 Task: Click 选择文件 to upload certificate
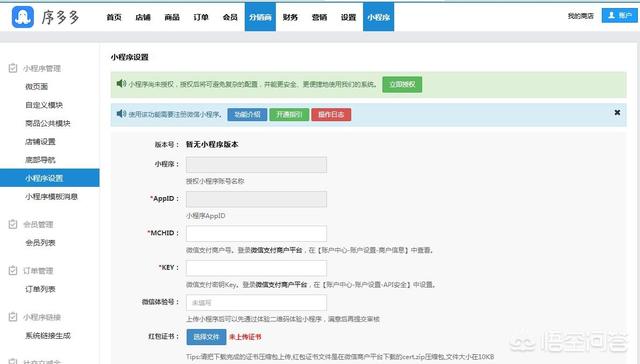[206, 337]
